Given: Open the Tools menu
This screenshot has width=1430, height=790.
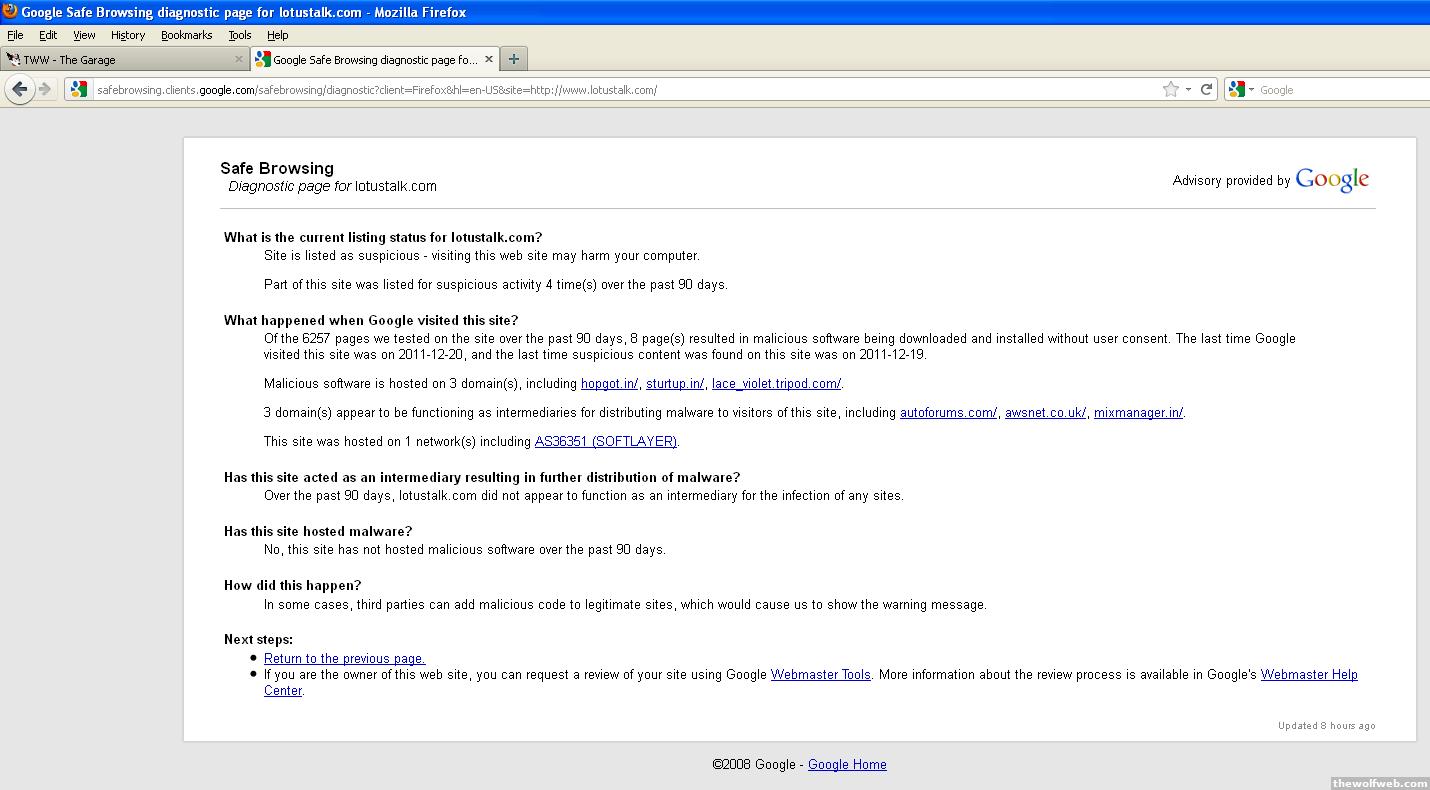Looking at the screenshot, I should pyautogui.click(x=239, y=35).
